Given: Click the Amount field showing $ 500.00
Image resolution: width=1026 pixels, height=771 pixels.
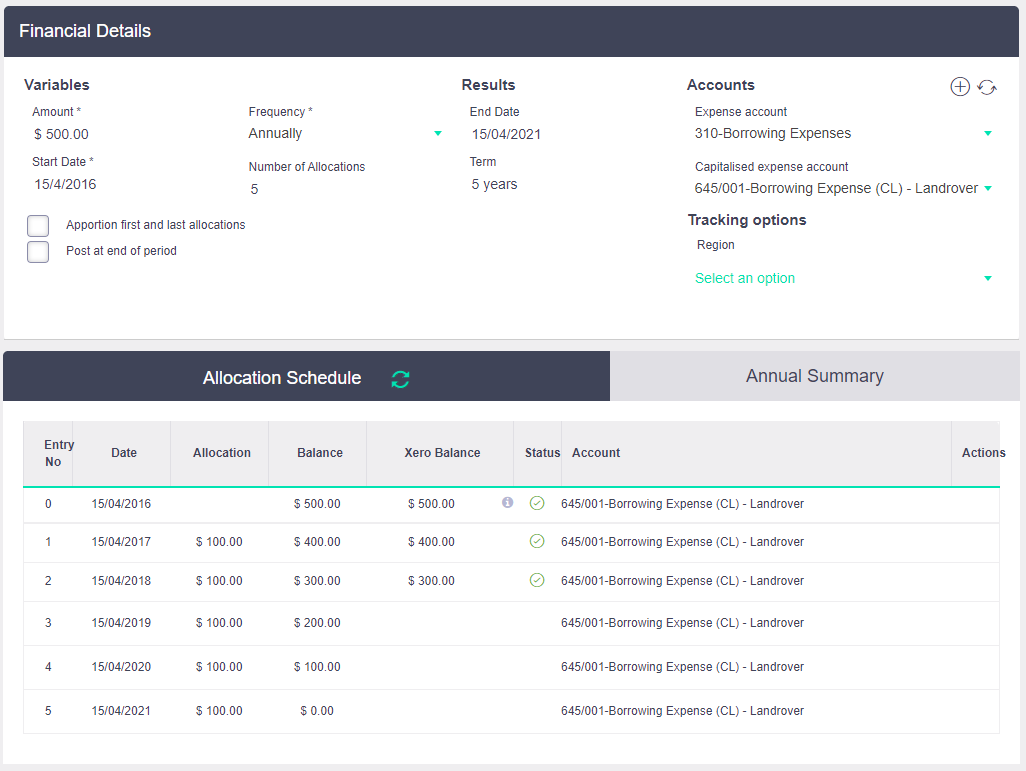Looking at the screenshot, I should pos(62,134).
